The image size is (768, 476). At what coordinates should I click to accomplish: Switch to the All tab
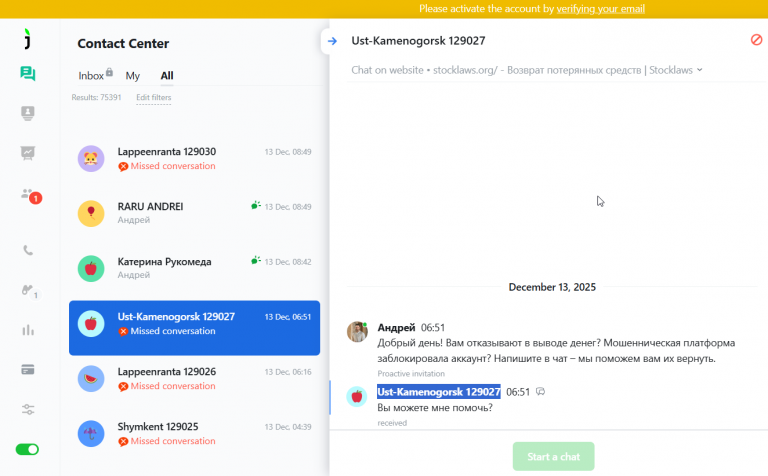167,76
